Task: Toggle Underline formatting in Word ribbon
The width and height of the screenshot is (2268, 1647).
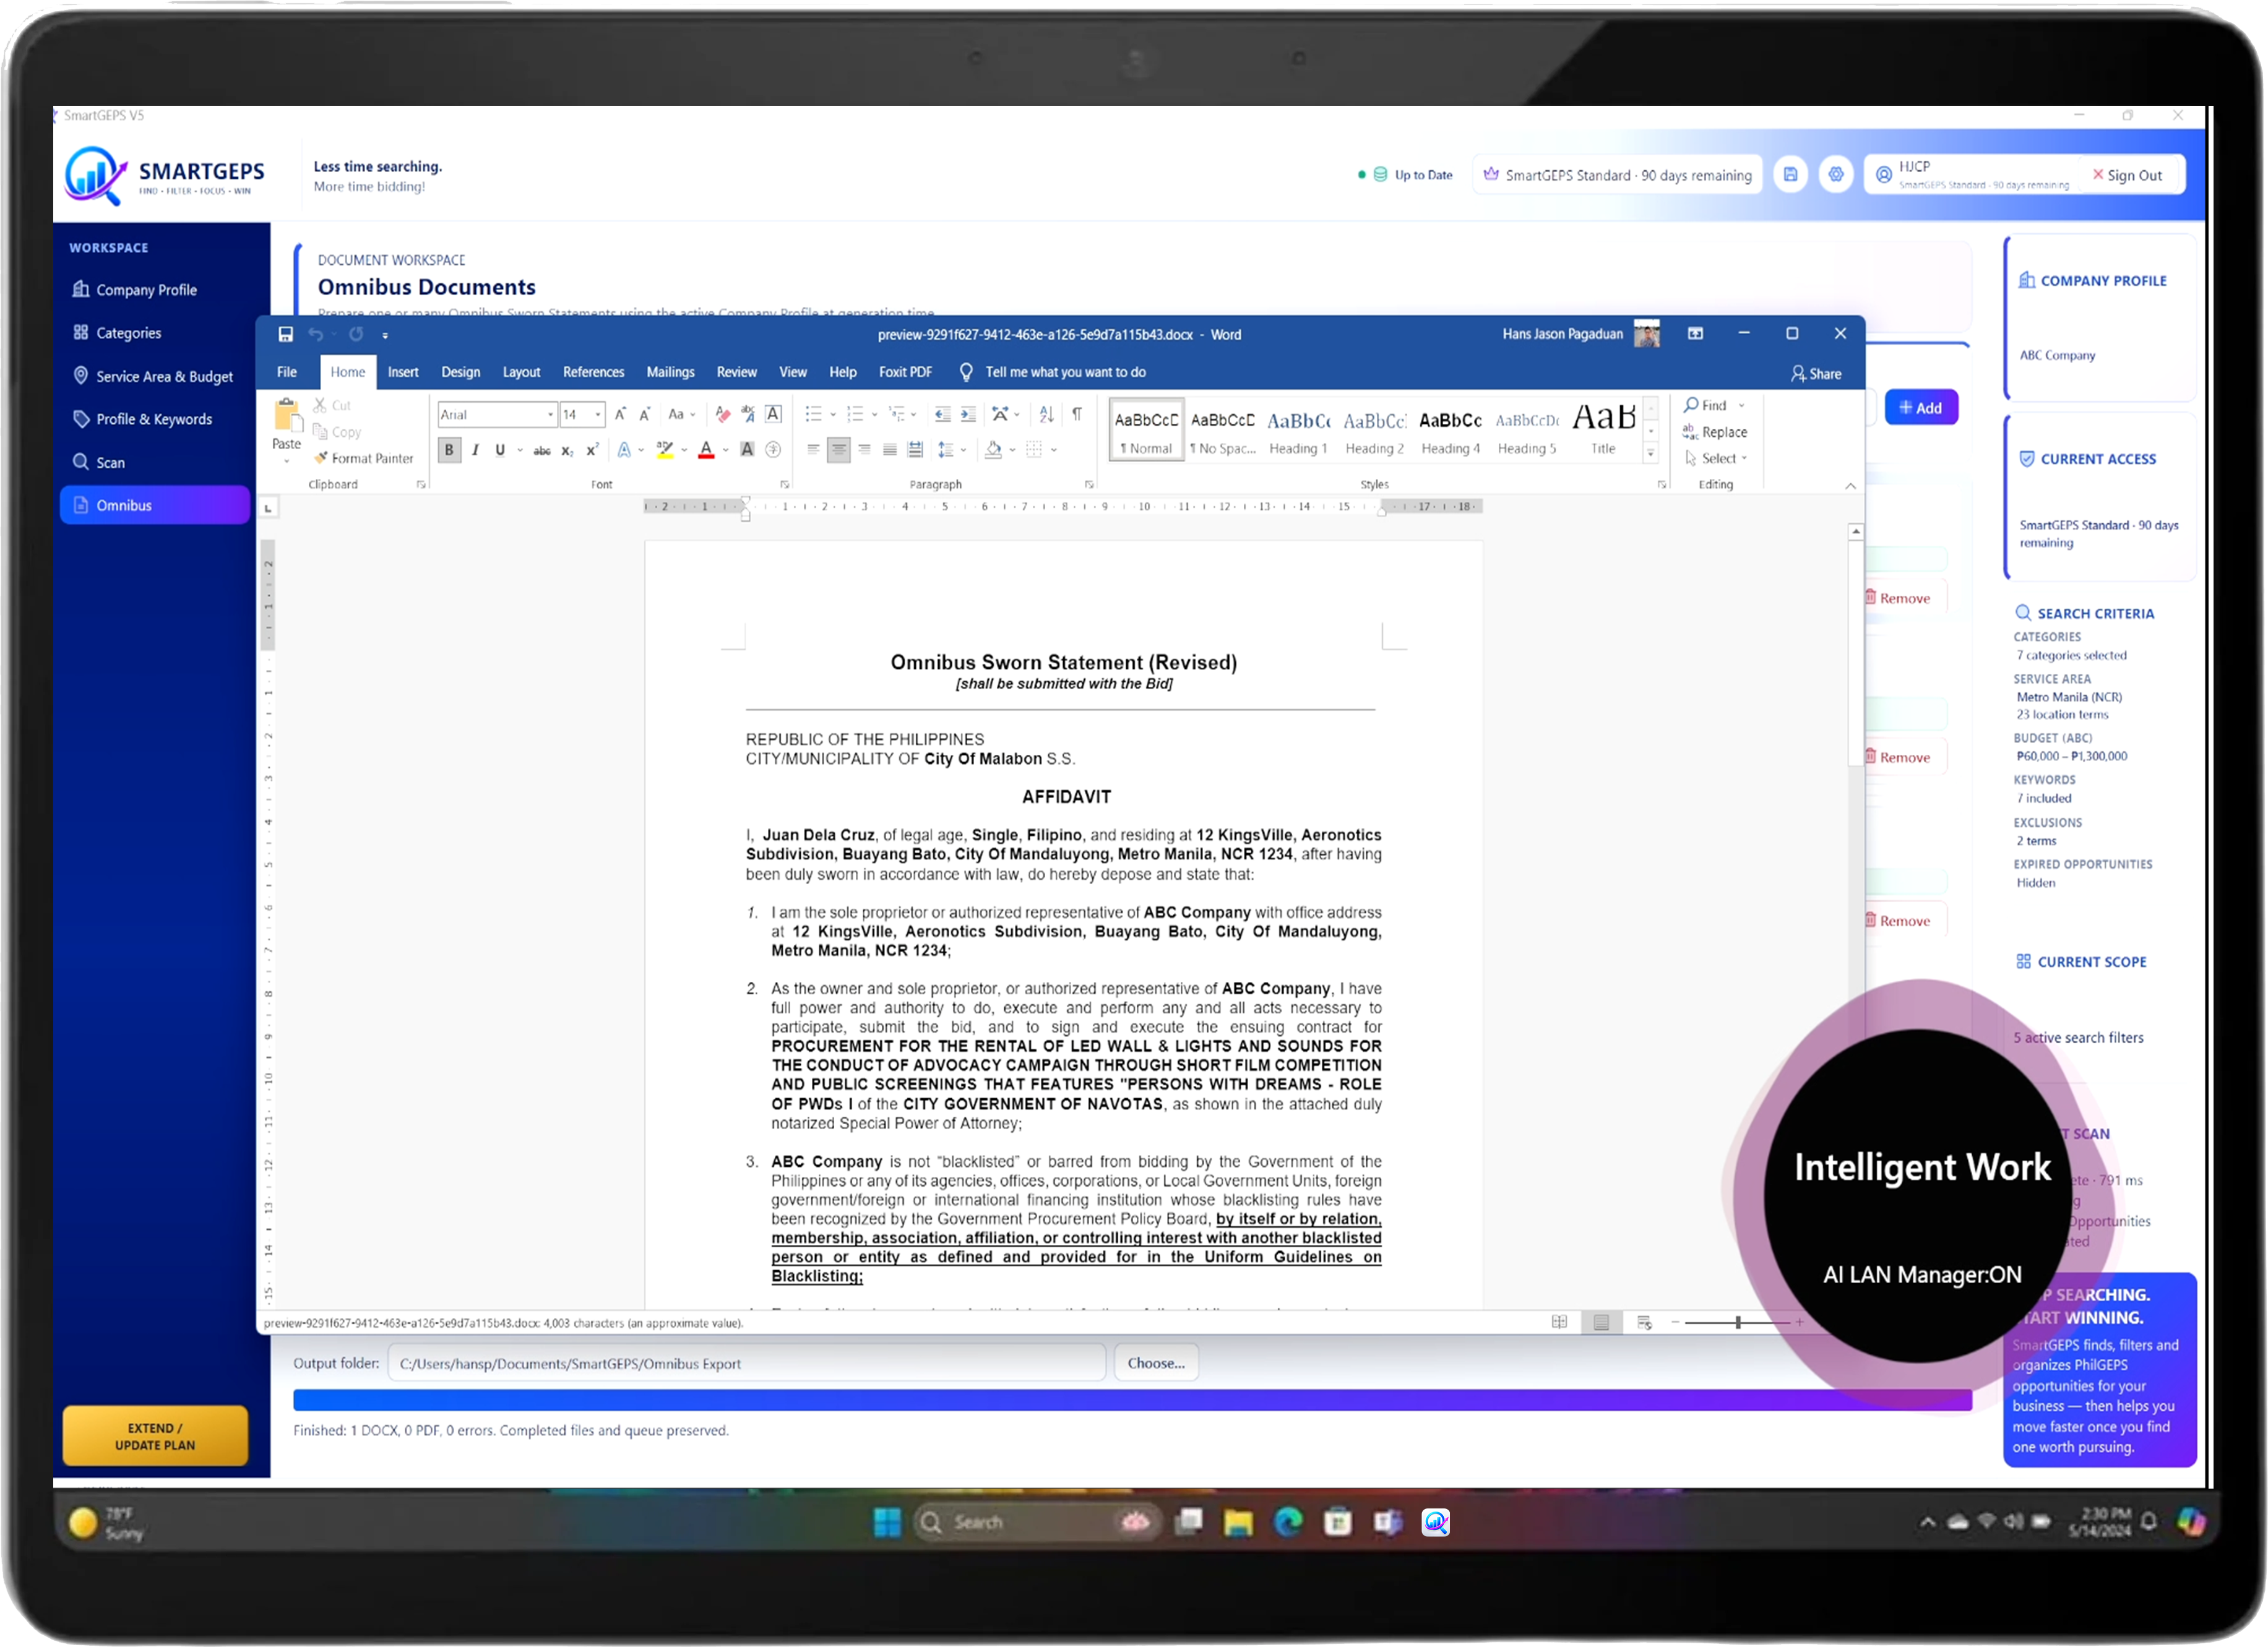Action: (x=500, y=450)
